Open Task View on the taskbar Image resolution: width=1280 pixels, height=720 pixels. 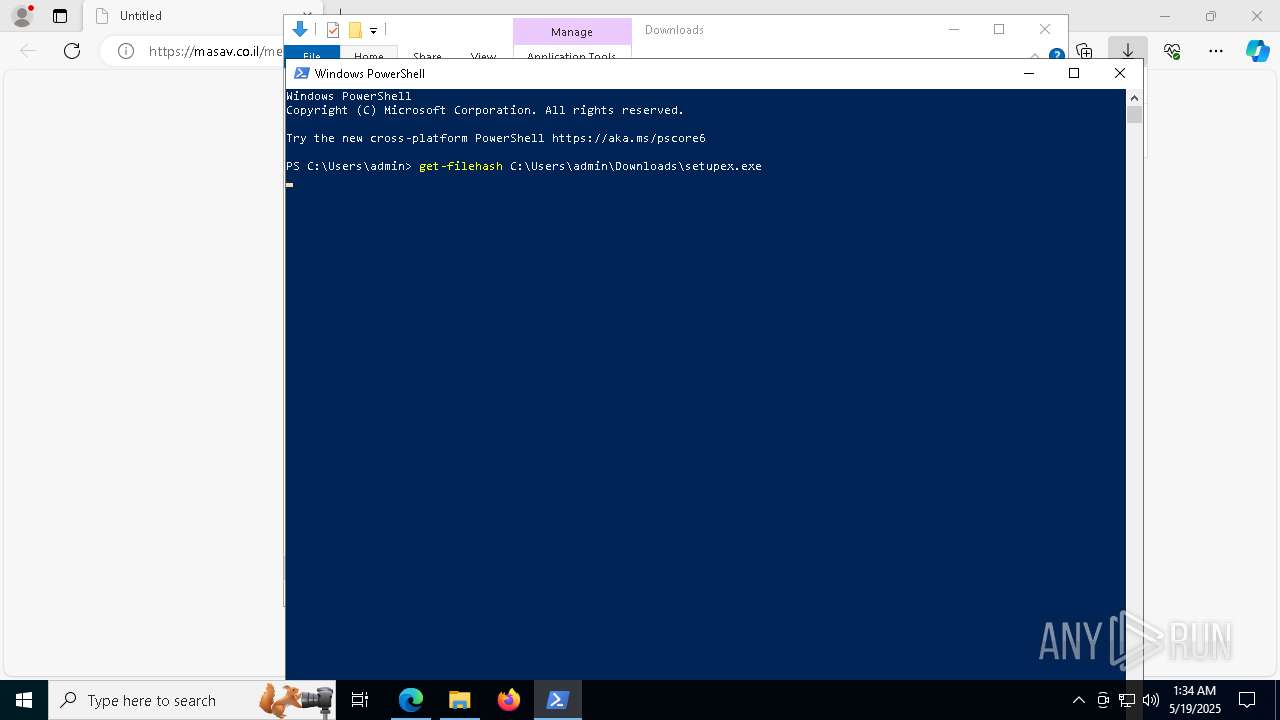click(x=360, y=700)
